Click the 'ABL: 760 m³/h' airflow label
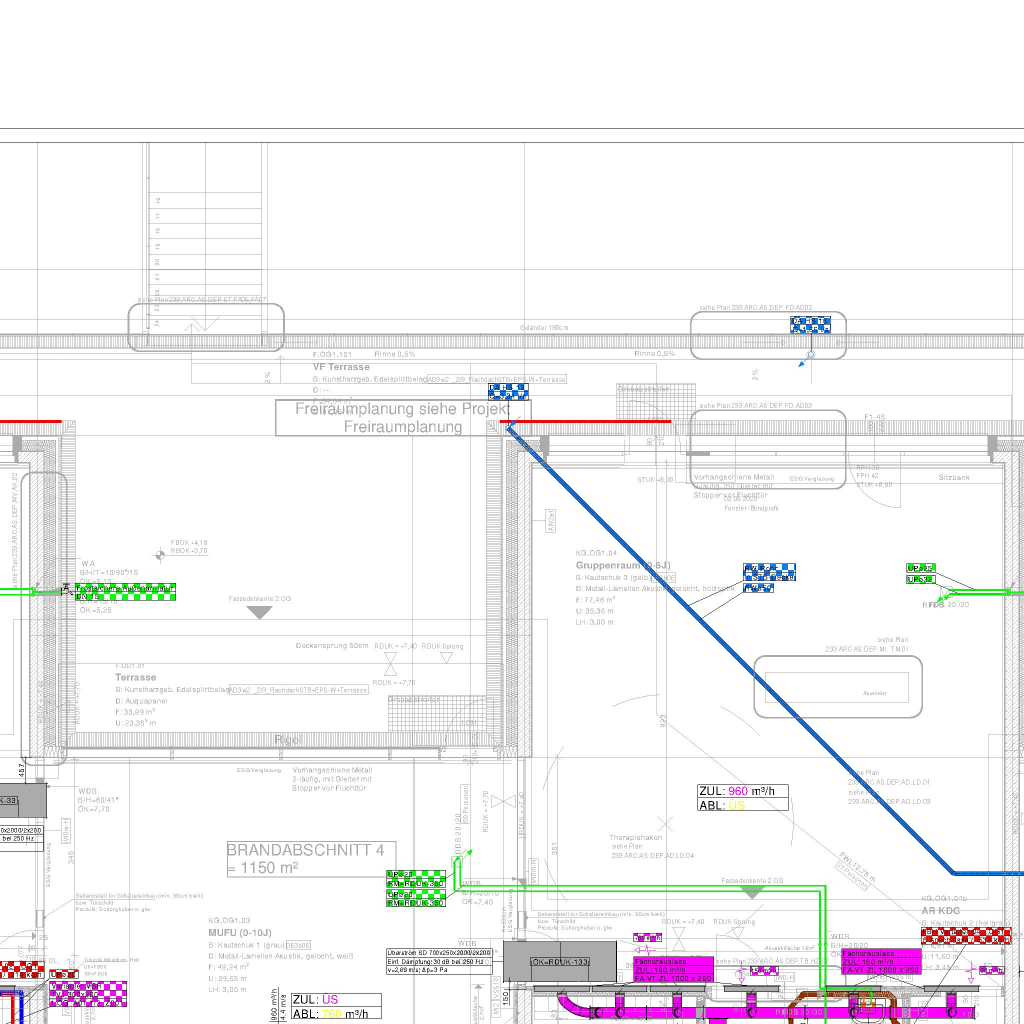The width and height of the screenshot is (1024, 1024). (336, 1014)
